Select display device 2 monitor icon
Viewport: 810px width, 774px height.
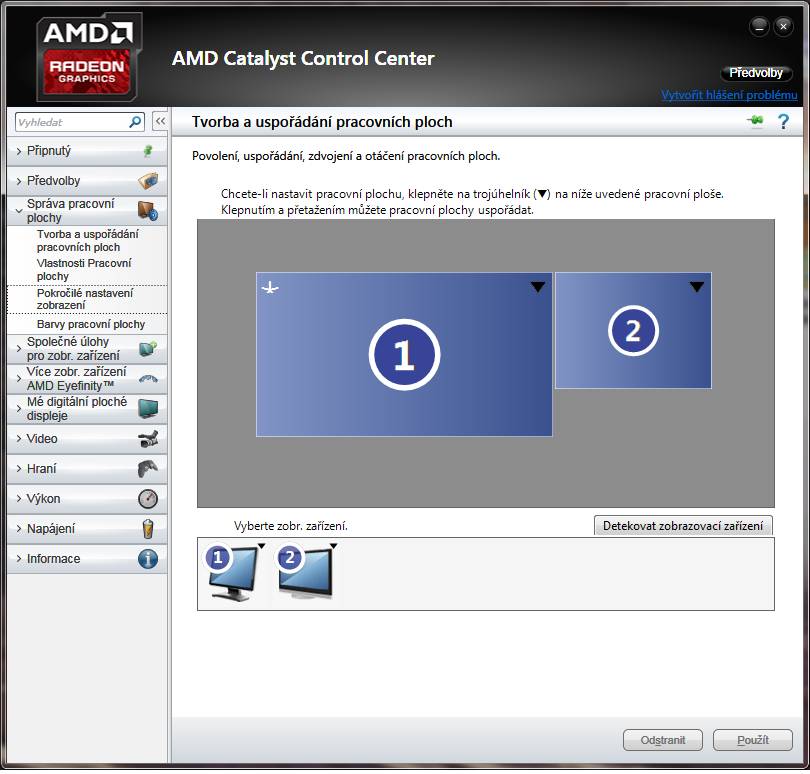pyautogui.click(x=305, y=572)
